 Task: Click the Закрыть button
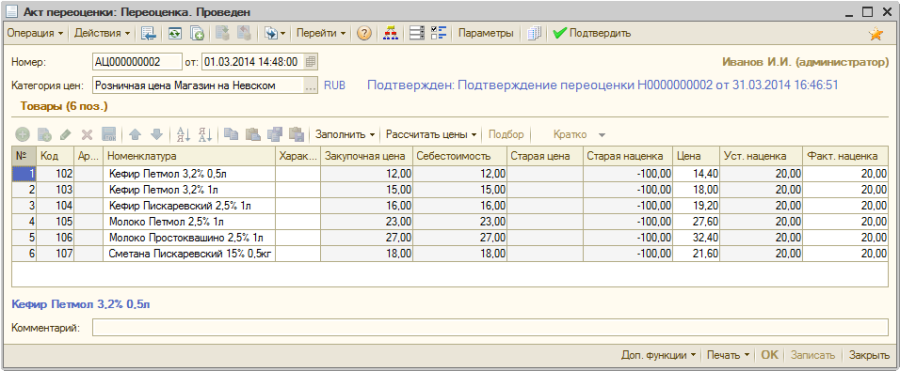point(869,355)
